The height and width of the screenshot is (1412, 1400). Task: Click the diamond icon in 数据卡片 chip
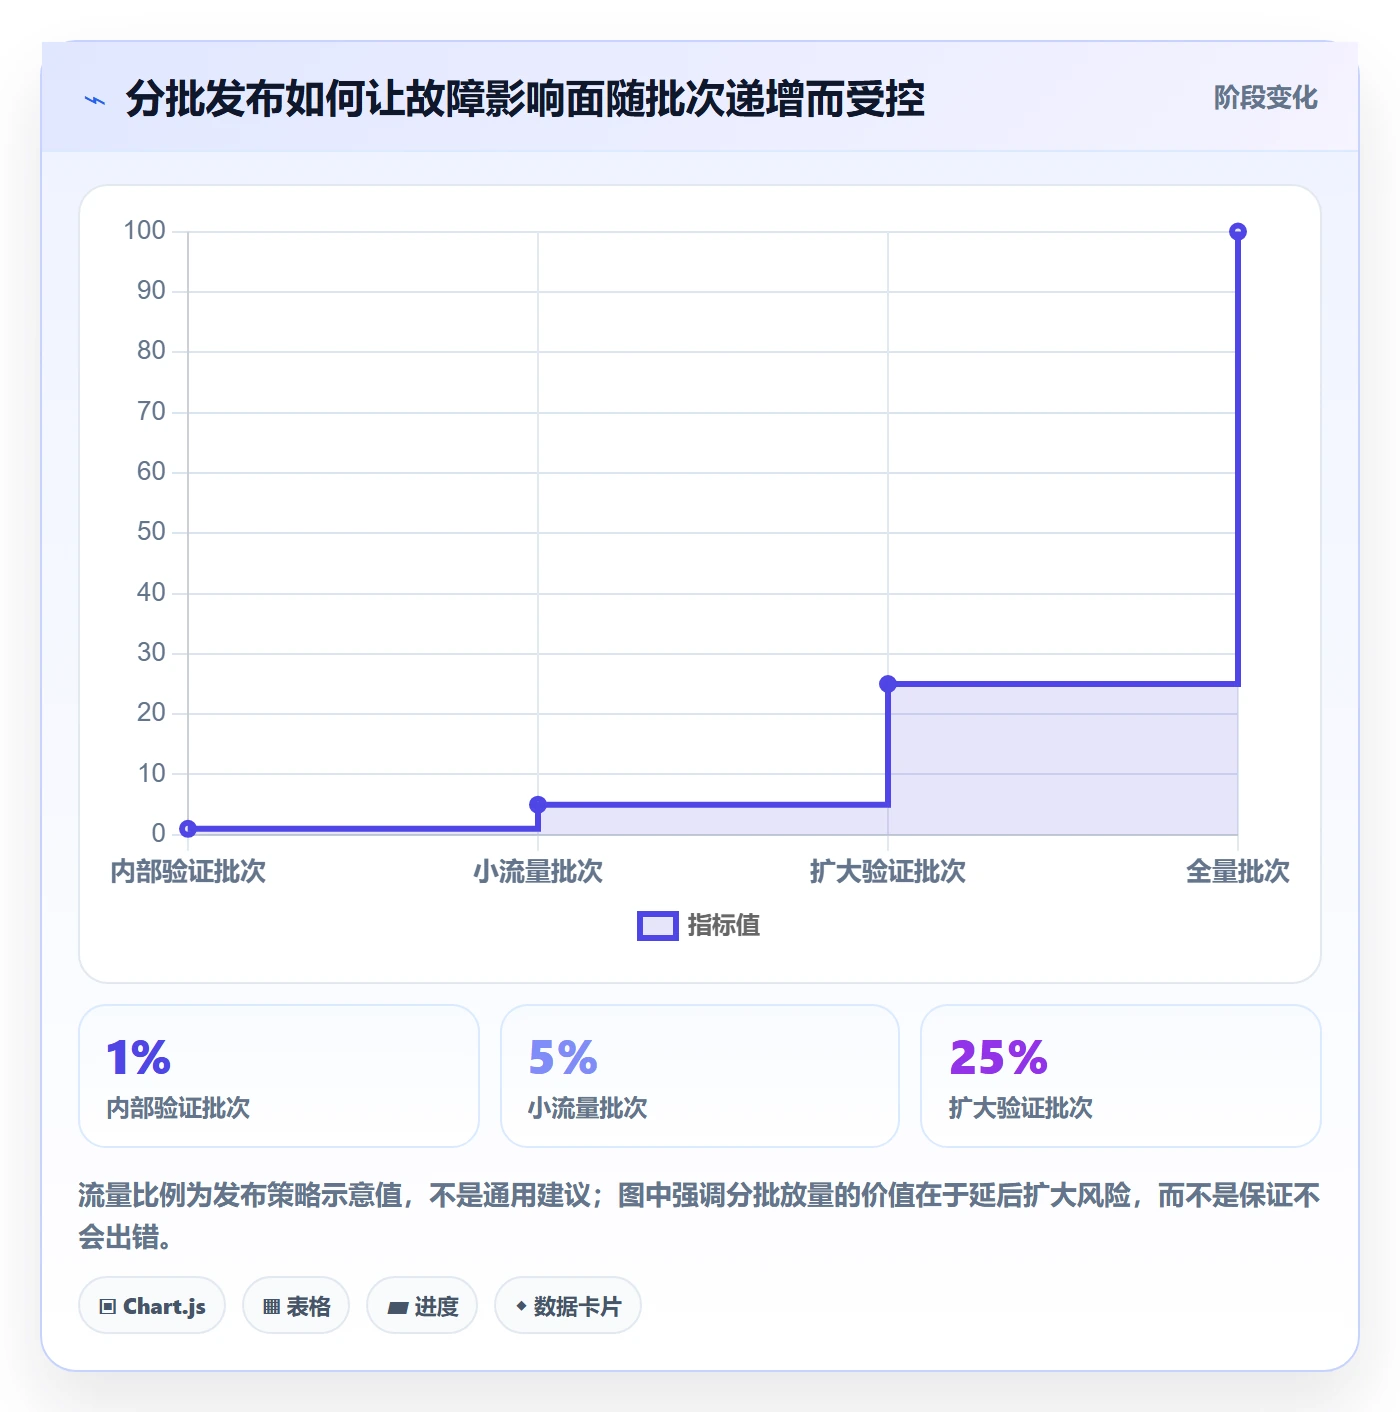(x=521, y=1306)
